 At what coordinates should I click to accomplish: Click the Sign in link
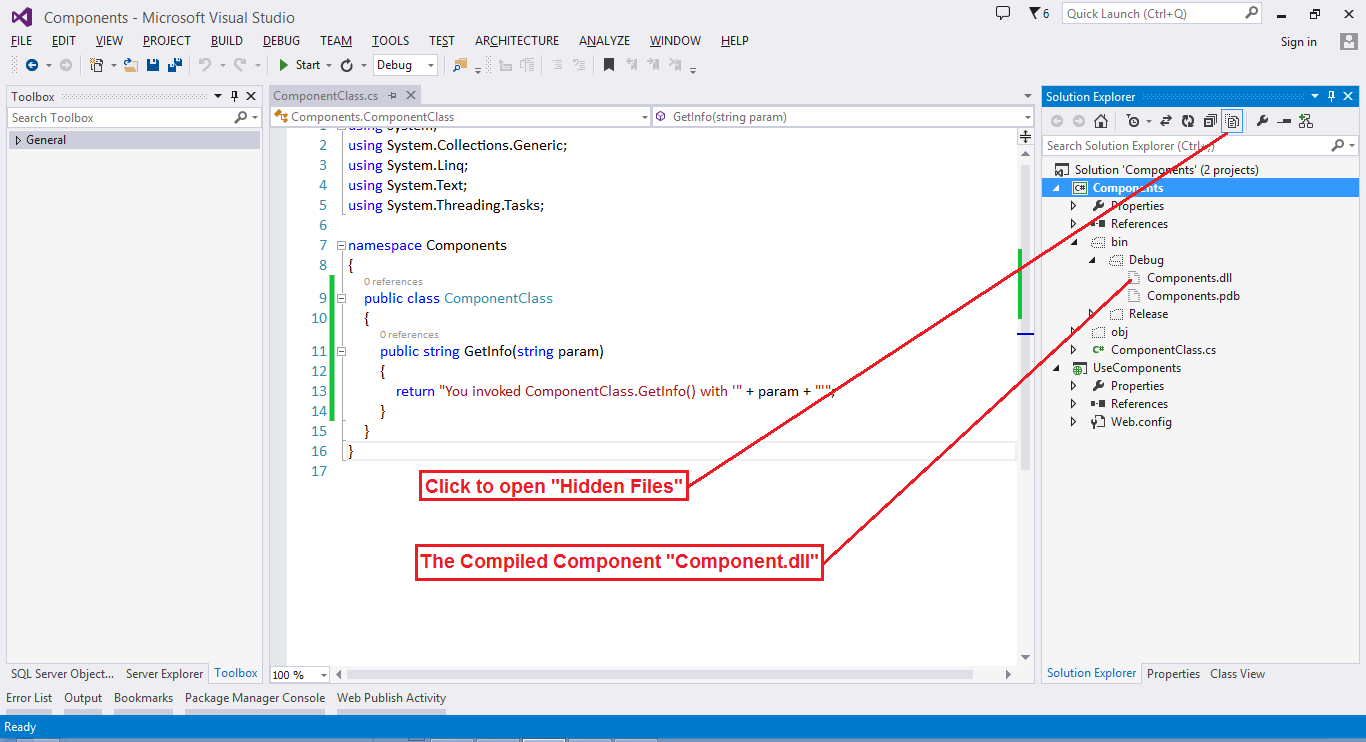[x=1298, y=42]
